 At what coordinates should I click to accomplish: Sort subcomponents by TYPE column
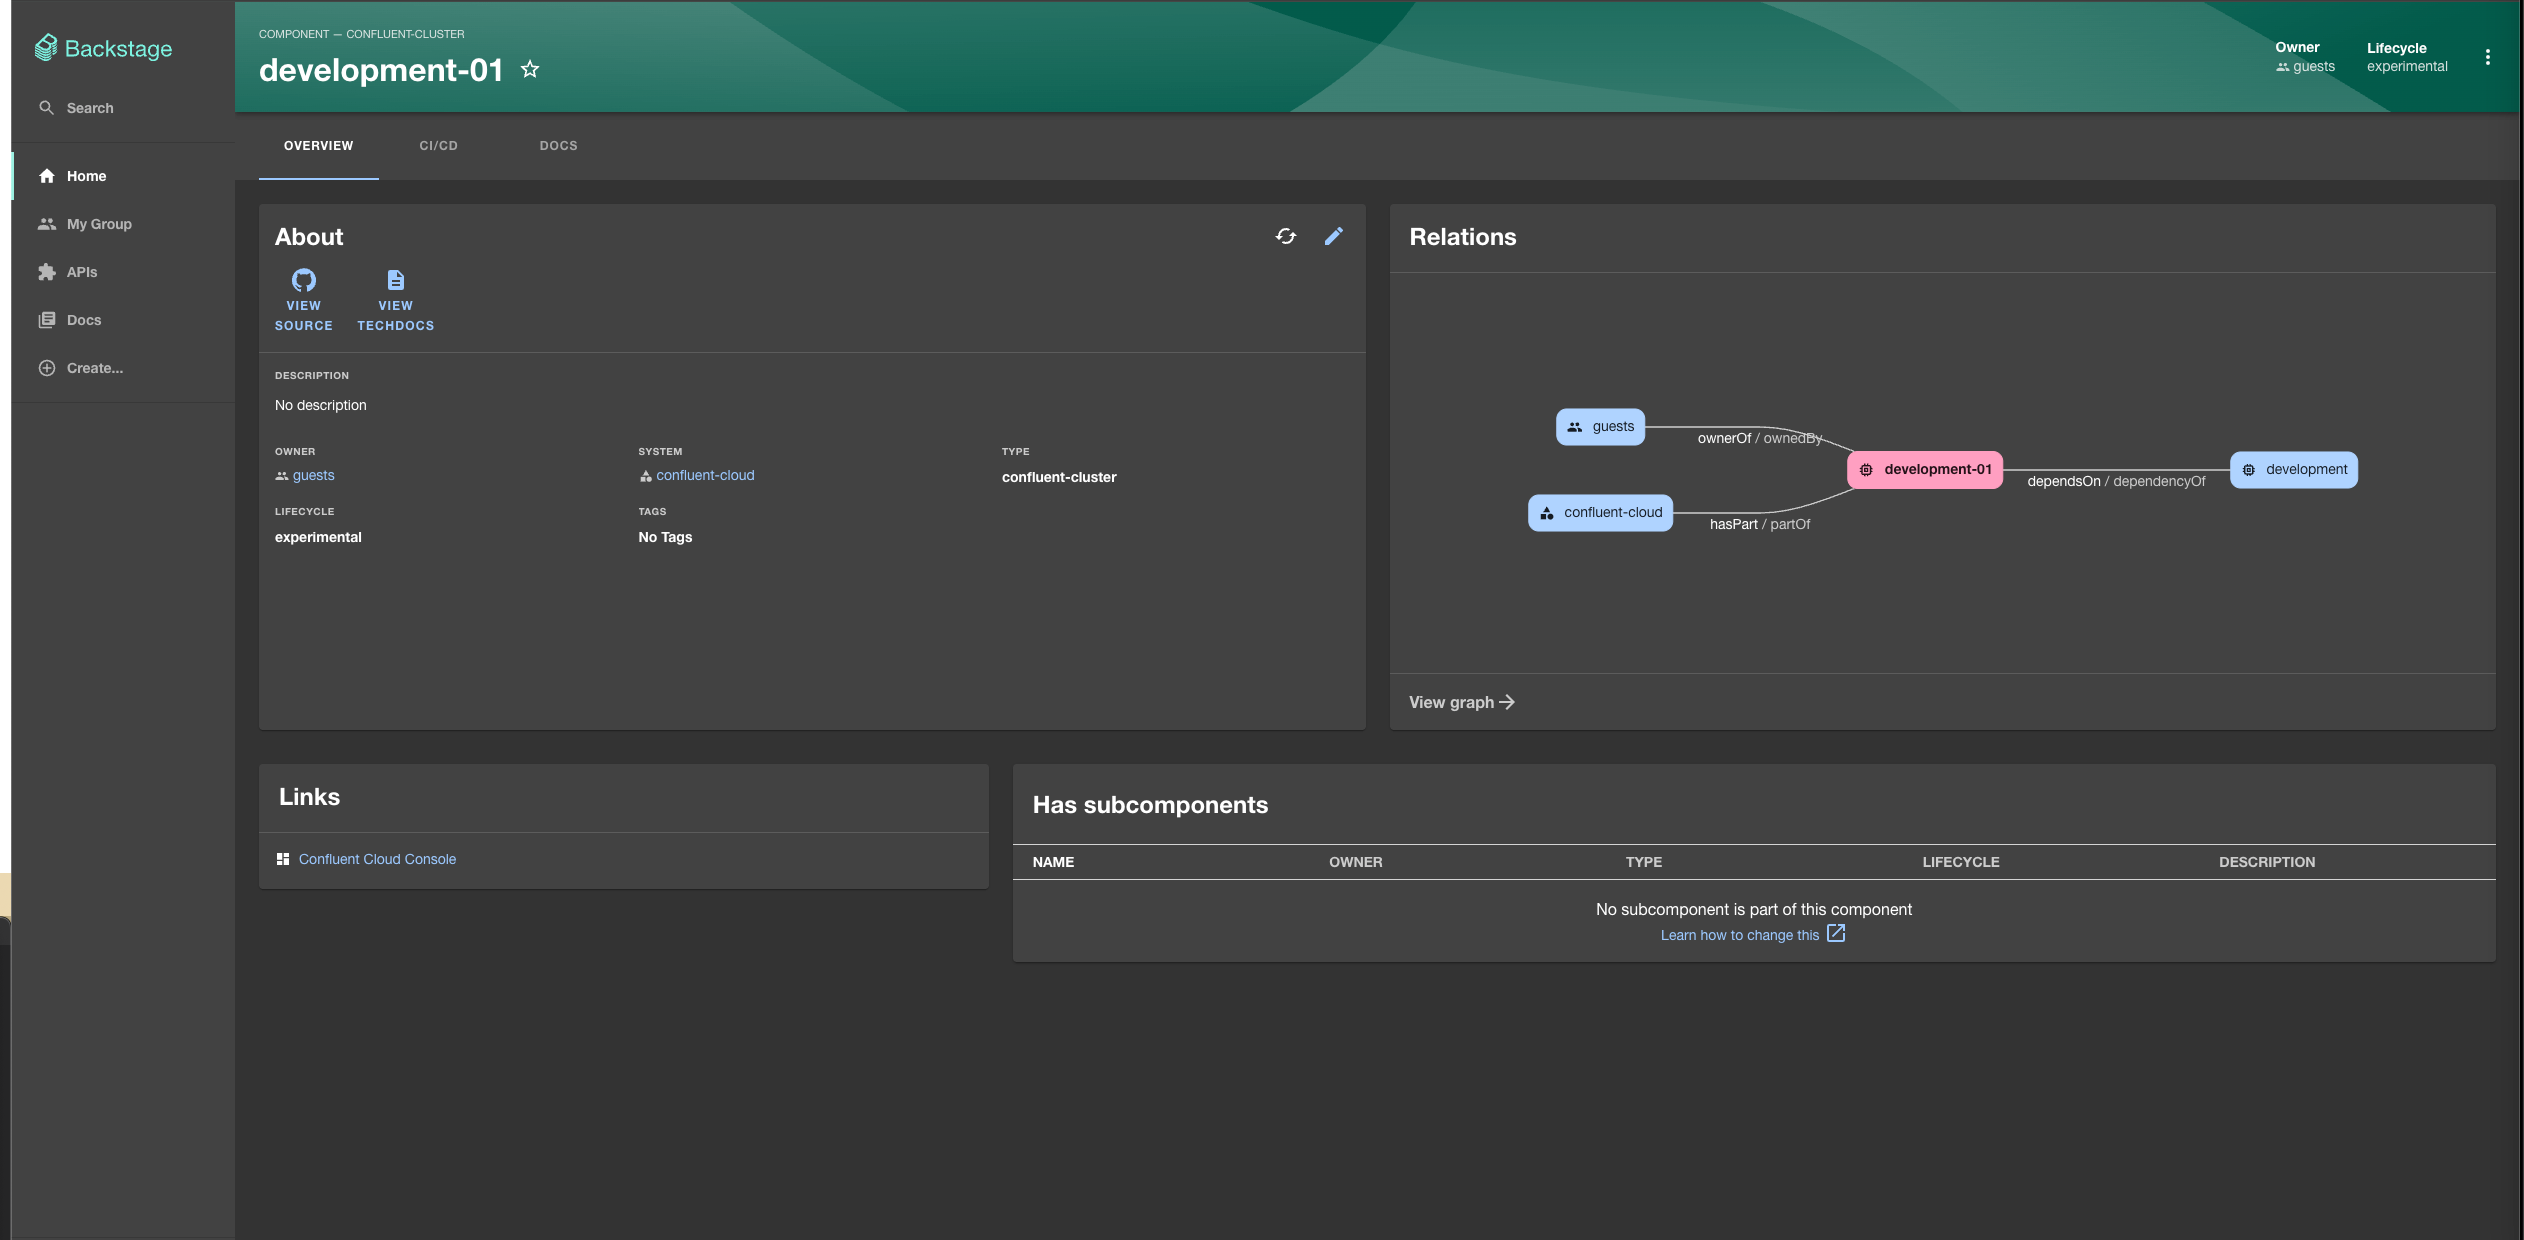[1643, 863]
